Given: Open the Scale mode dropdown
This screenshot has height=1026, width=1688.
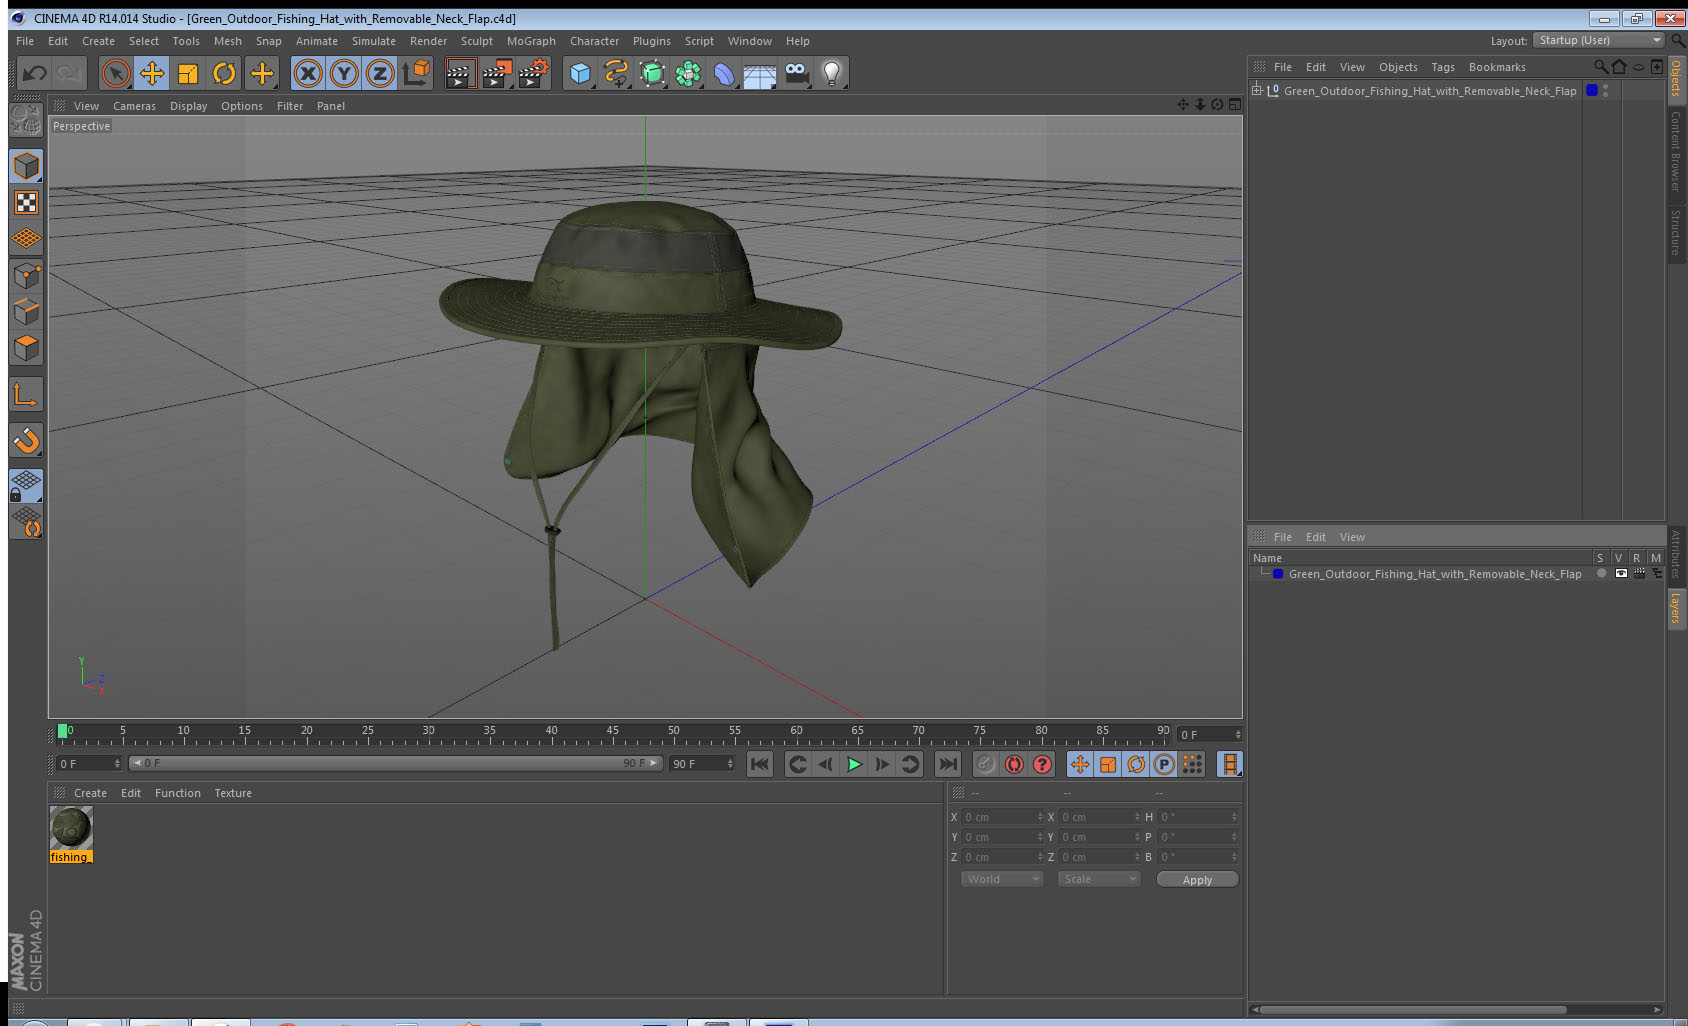Looking at the screenshot, I should pyautogui.click(x=1099, y=879).
